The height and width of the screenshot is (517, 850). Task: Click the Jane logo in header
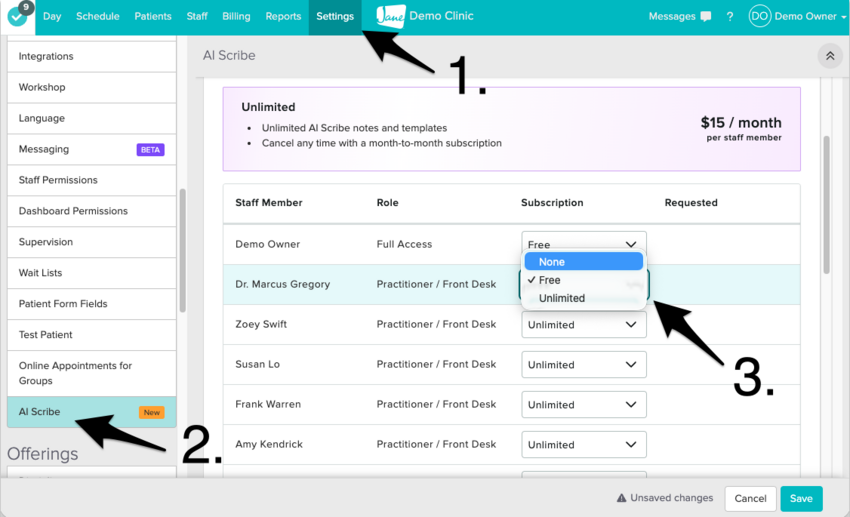pos(391,16)
